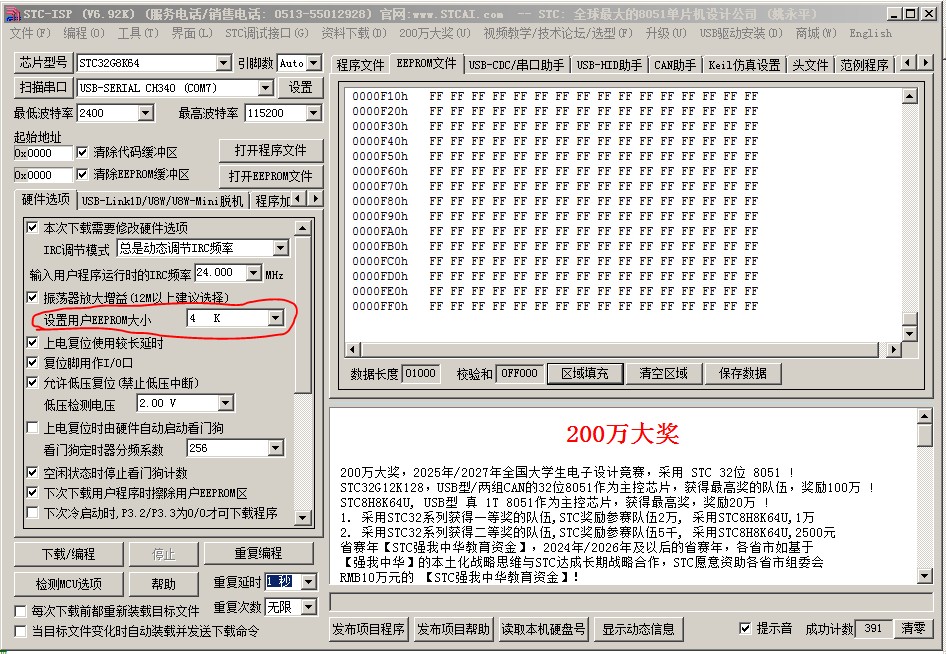Open serial port dropdown USB-SERIAL CH340
946x654 pixels.
[x=265, y=88]
